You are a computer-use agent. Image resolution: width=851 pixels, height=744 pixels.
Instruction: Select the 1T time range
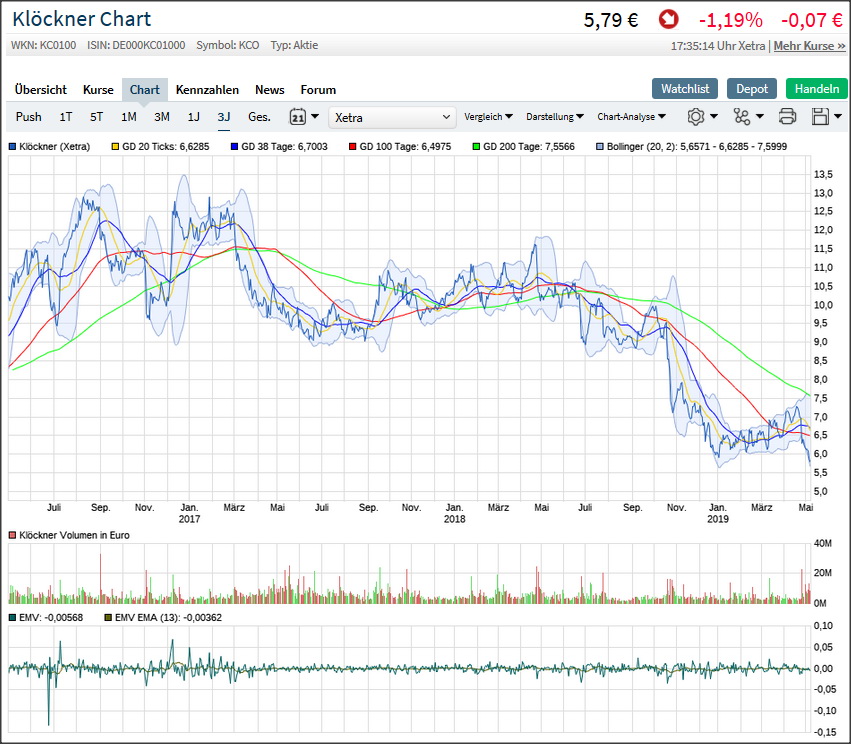[66, 117]
